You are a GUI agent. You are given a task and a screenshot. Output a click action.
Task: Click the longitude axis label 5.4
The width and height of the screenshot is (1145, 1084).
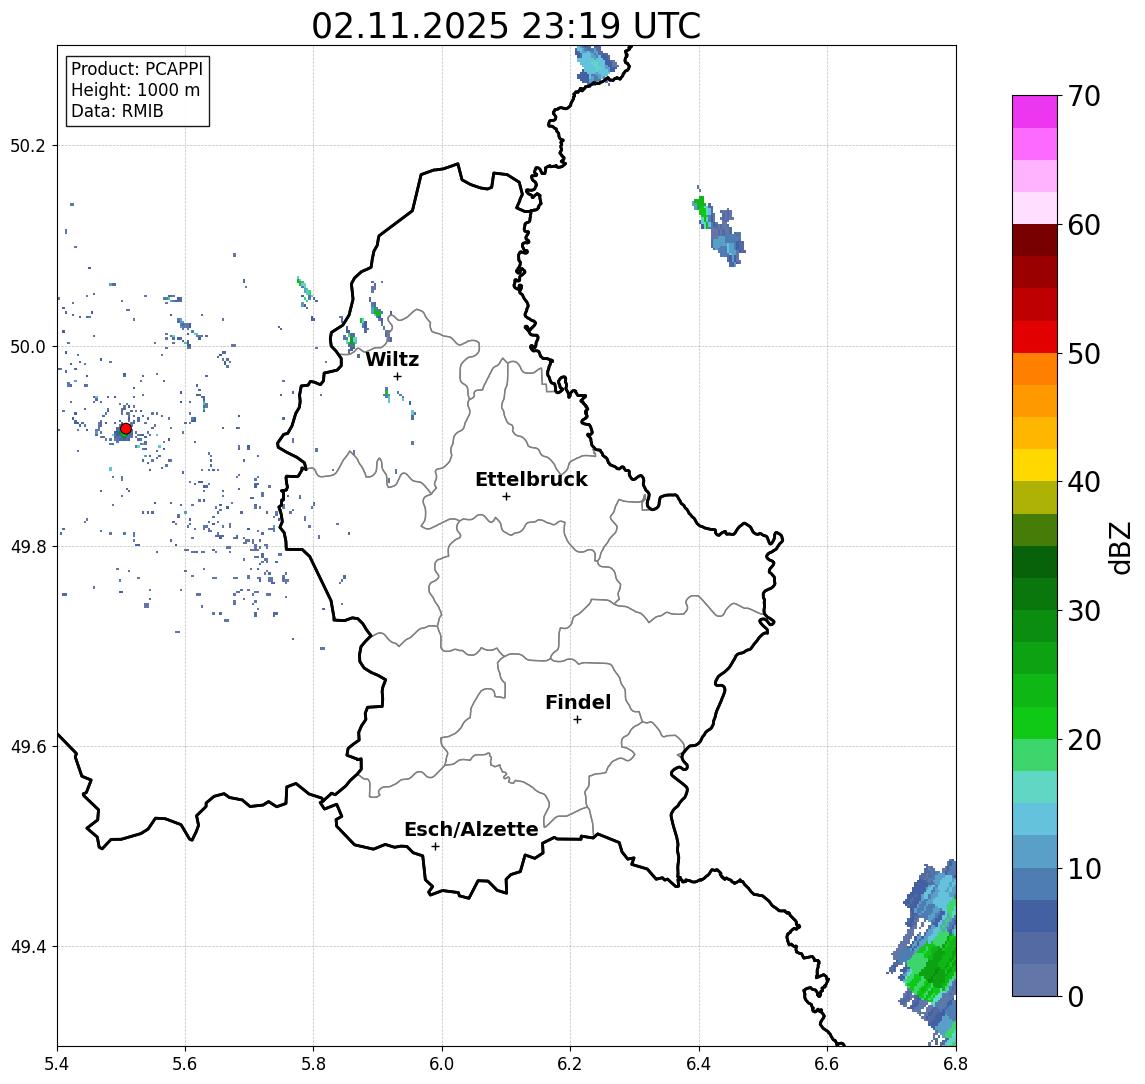pyautogui.click(x=57, y=1064)
